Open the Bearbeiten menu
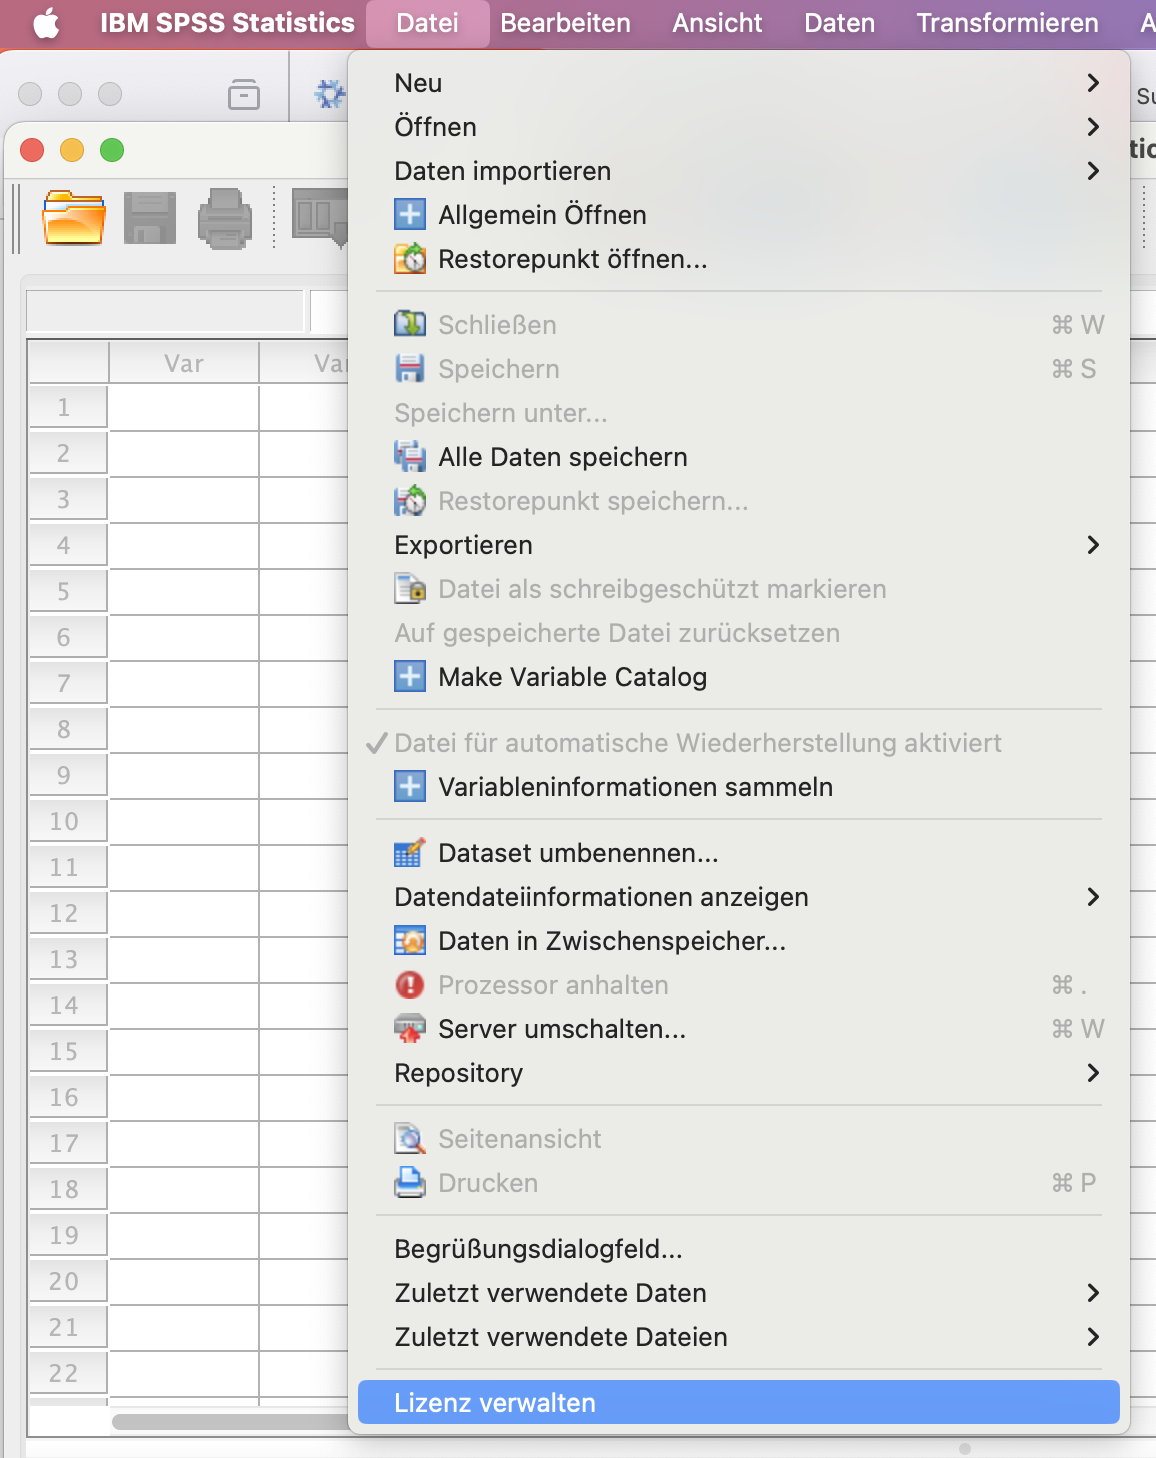This screenshot has height=1458, width=1156. click(x=565, y=23)
